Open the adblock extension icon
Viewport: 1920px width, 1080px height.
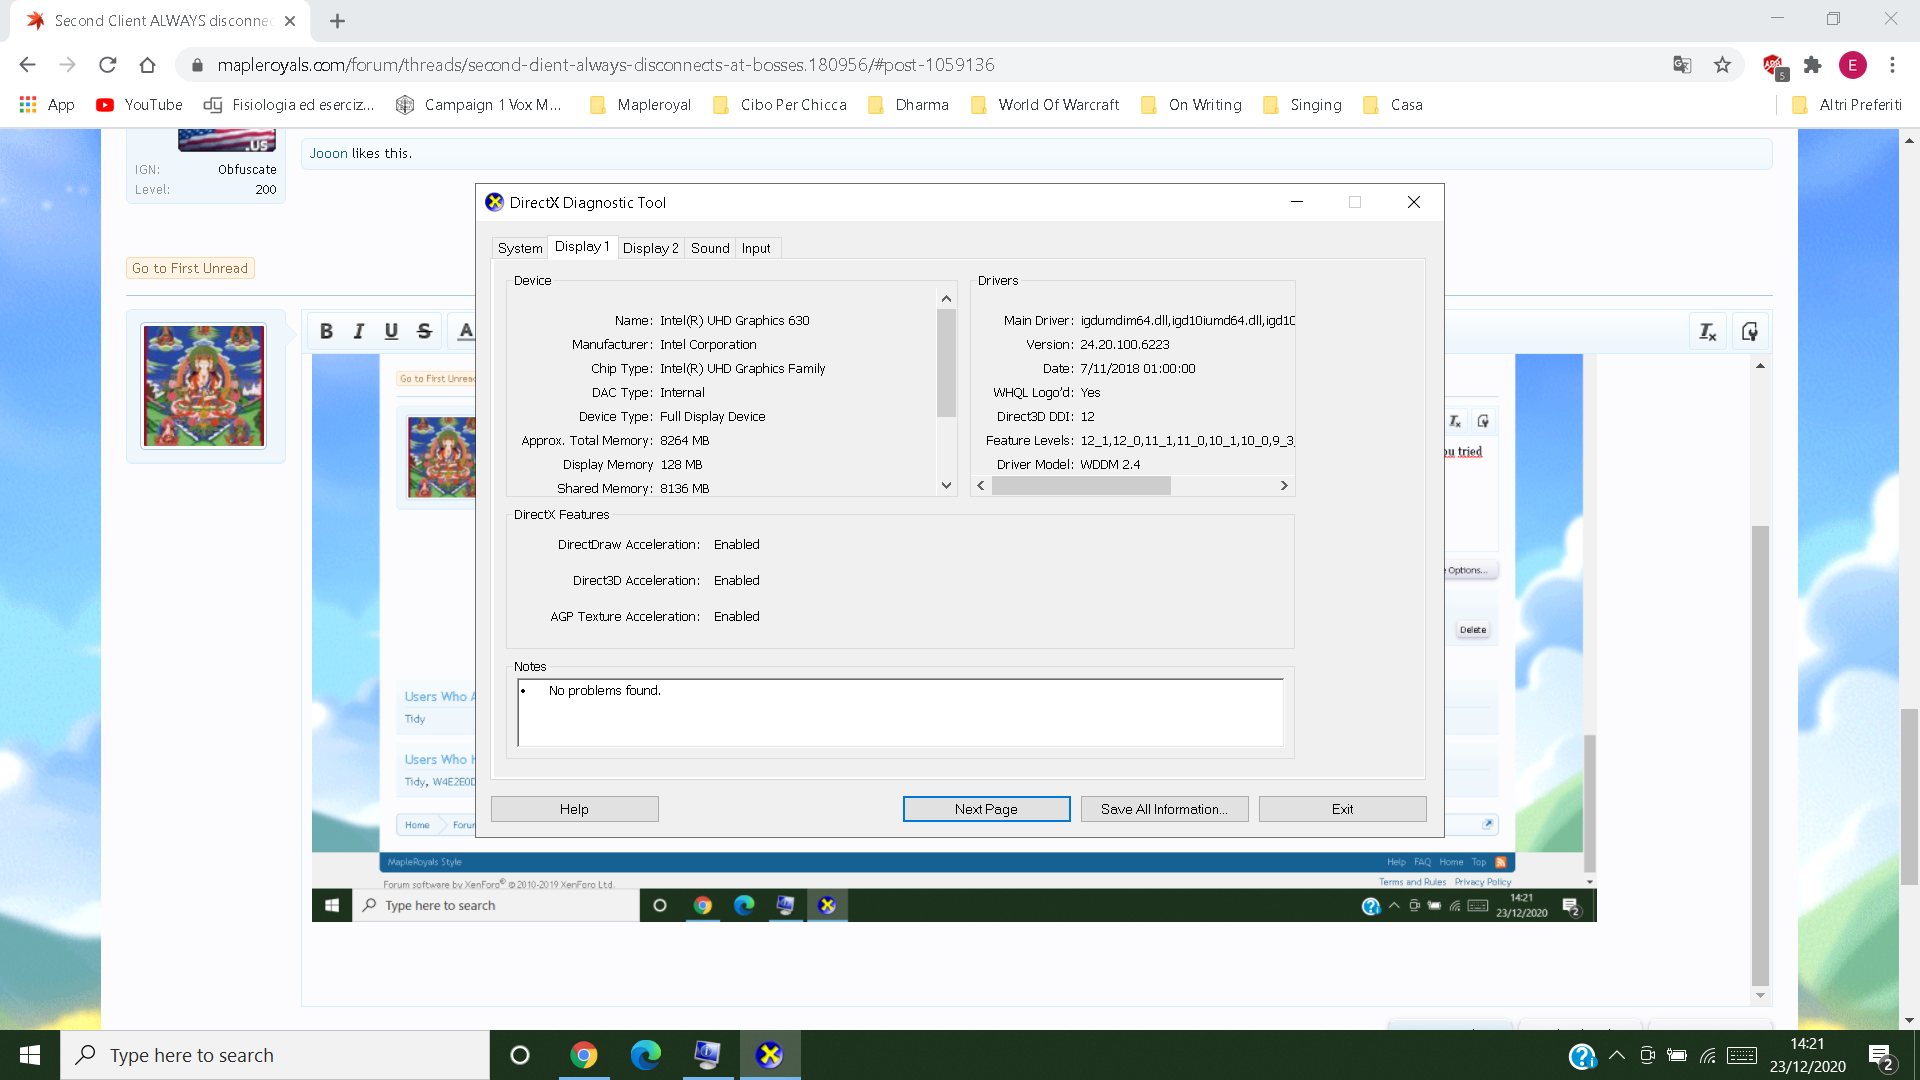(1774, 66)
